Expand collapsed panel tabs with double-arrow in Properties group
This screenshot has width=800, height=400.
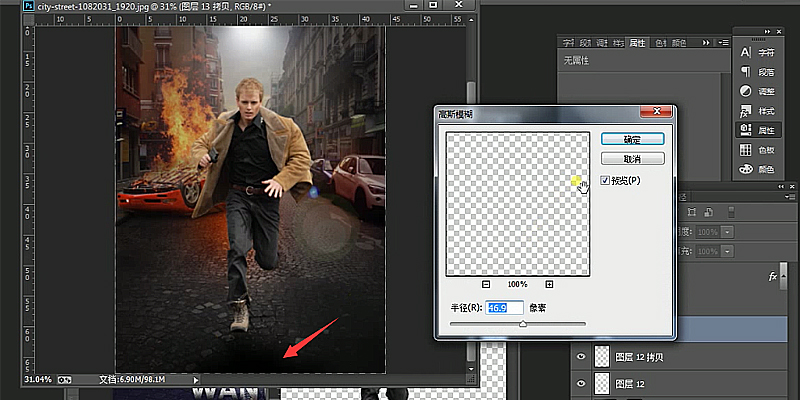pos(706,42)
